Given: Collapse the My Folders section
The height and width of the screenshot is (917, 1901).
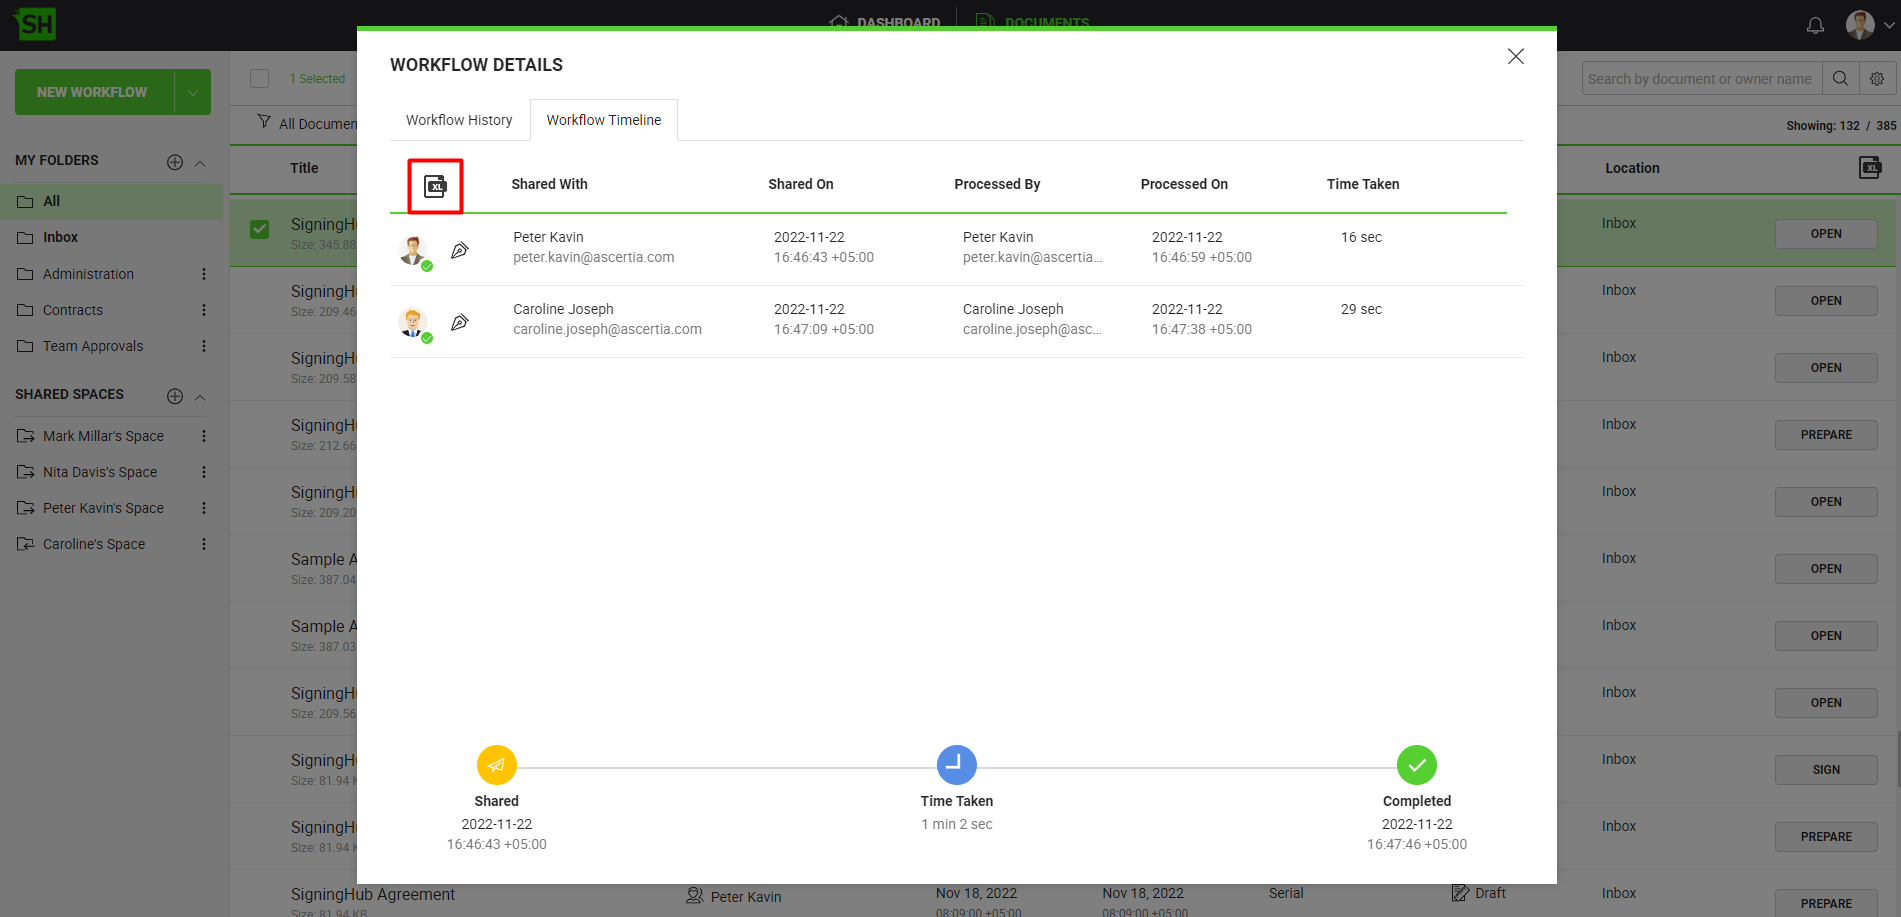Looking at the screenshot, I should (200, 163).
